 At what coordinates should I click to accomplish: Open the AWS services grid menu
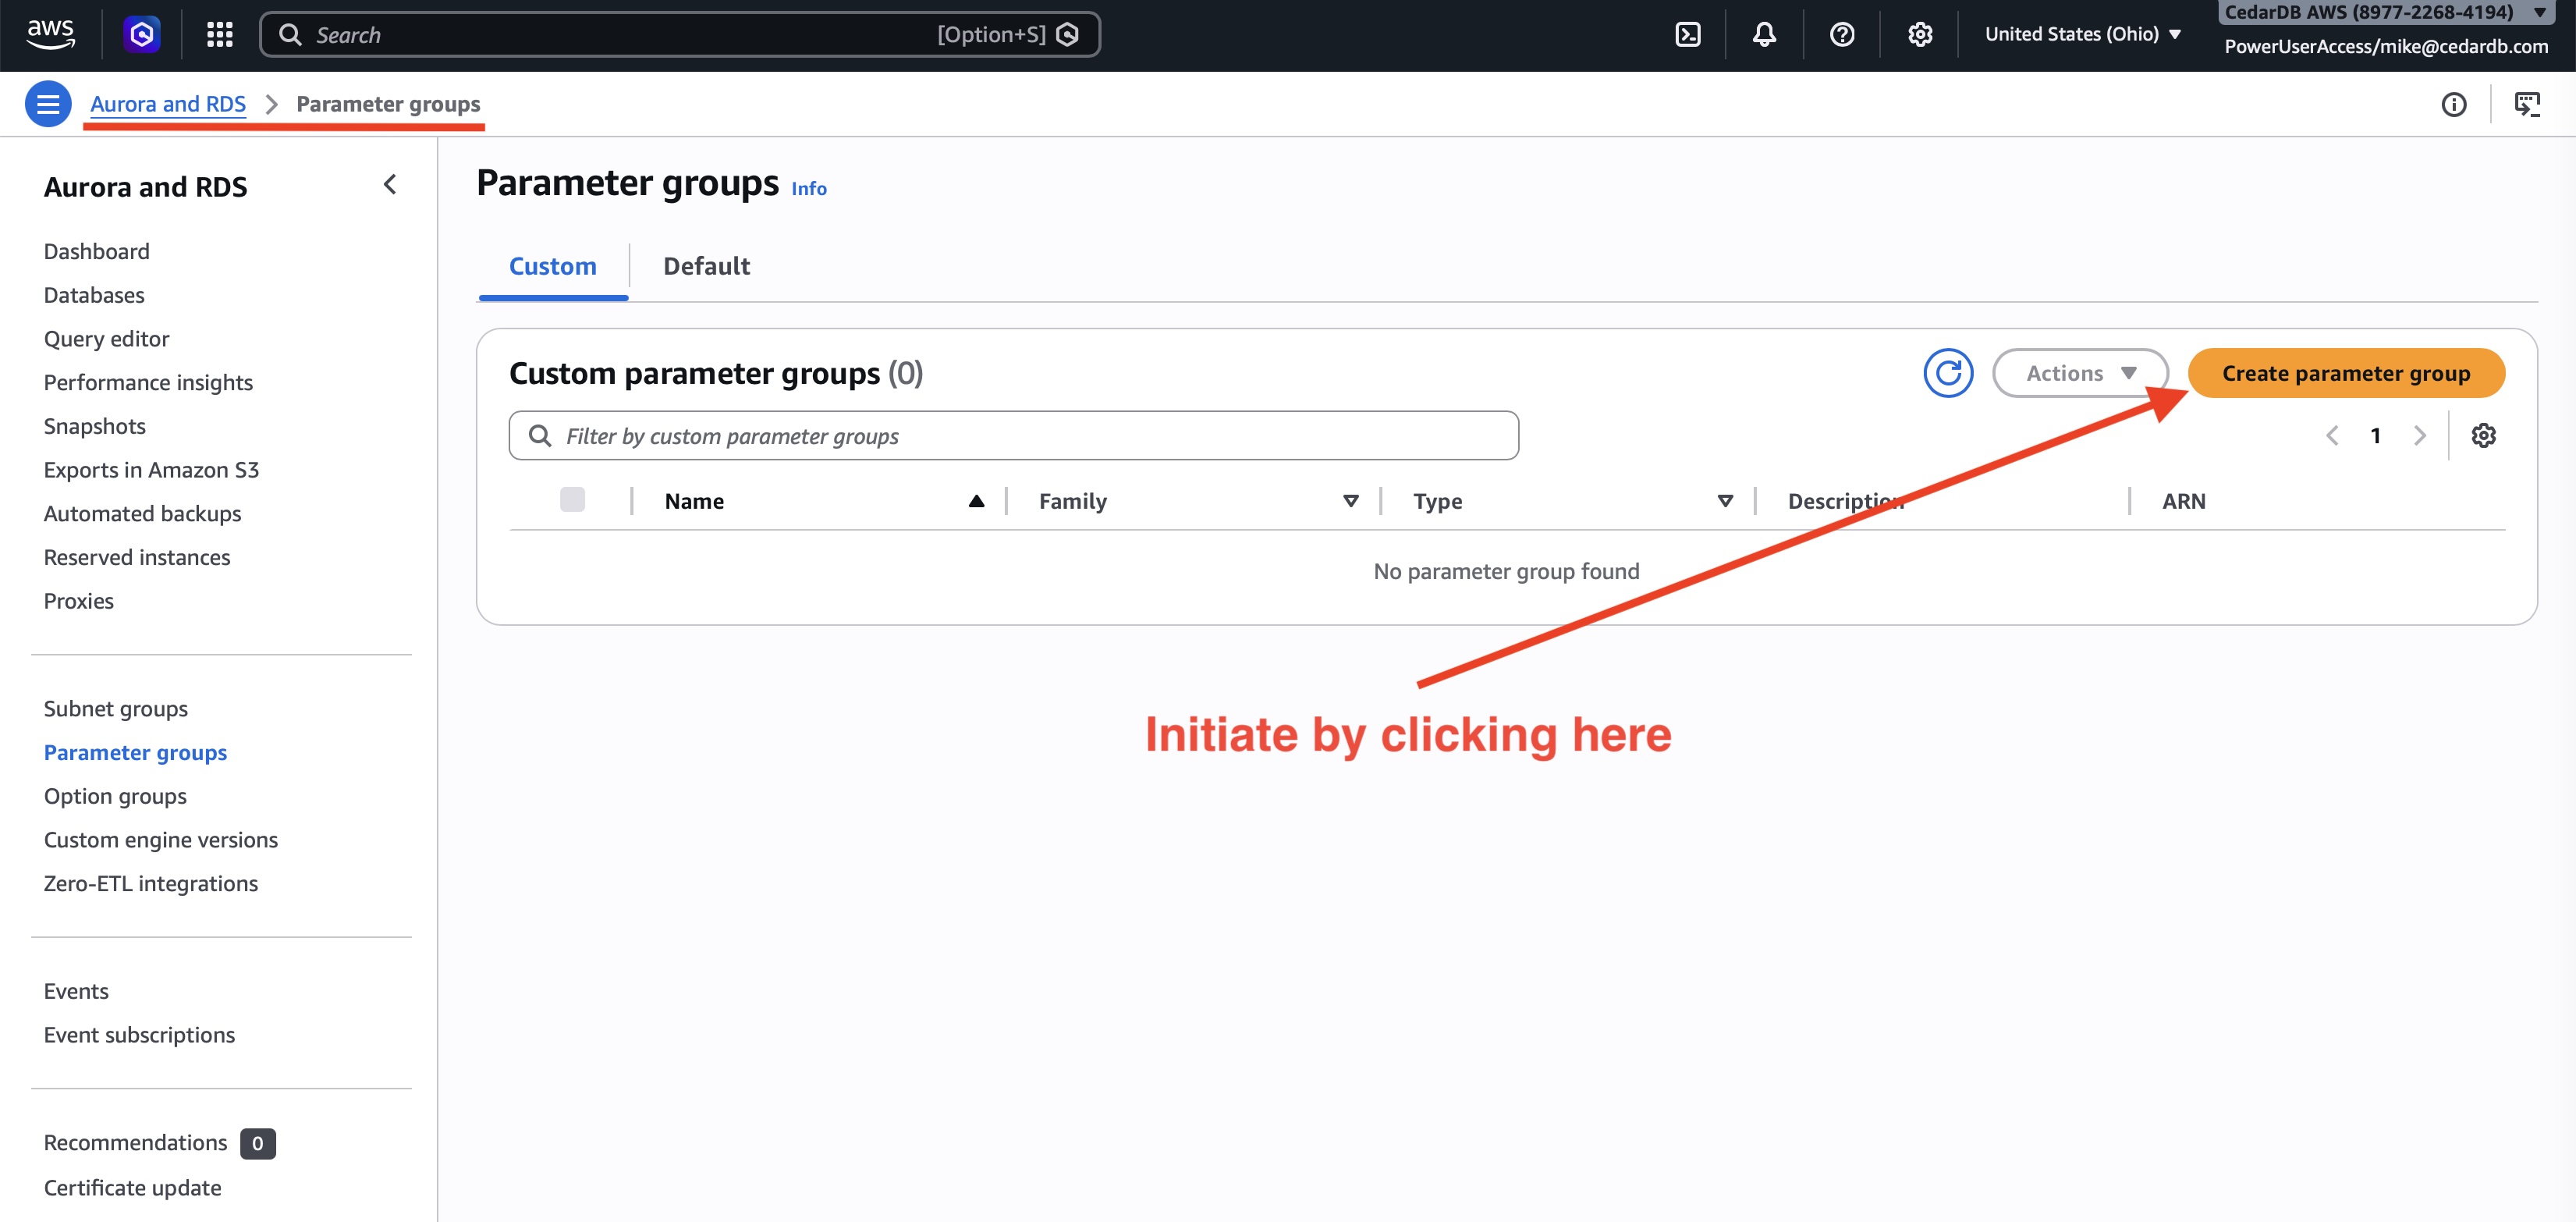click(x=219, y=34)
